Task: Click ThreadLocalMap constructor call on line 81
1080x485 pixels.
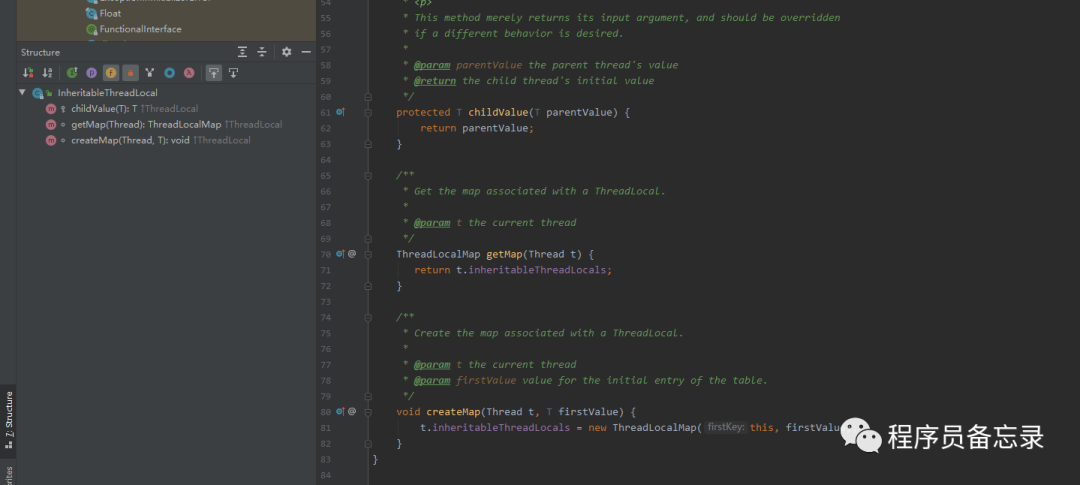Action: pos(654,427)
